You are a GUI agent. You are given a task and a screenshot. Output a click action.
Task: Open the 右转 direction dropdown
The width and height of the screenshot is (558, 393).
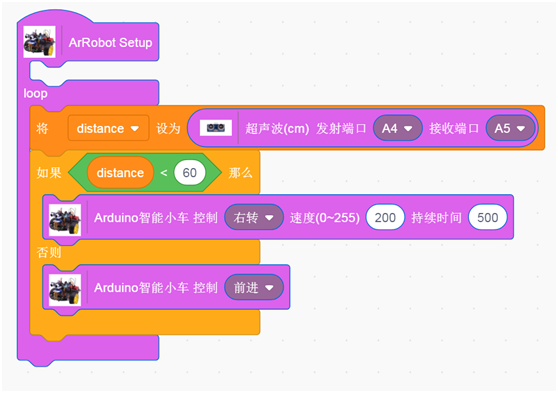254,218
